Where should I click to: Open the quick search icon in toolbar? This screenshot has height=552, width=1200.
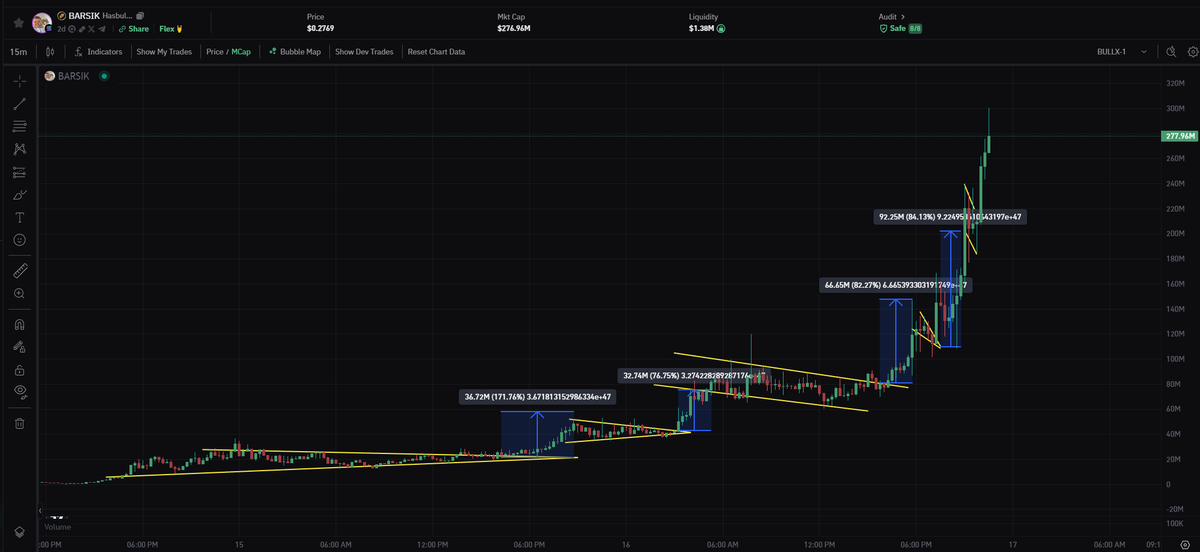tap(1171, 51)
